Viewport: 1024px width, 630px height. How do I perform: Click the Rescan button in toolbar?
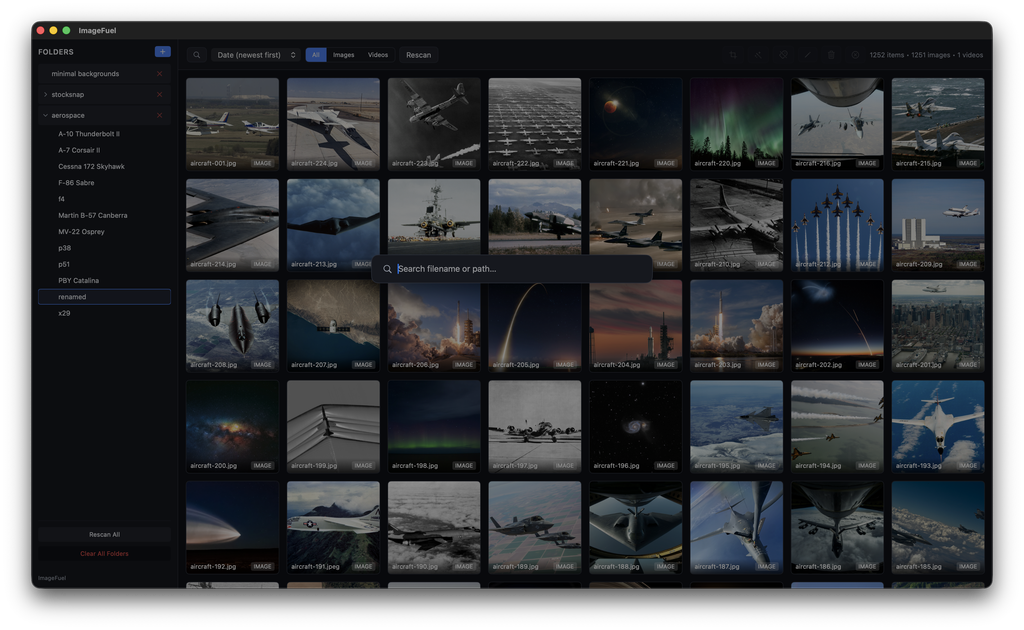tap(418, 55)
